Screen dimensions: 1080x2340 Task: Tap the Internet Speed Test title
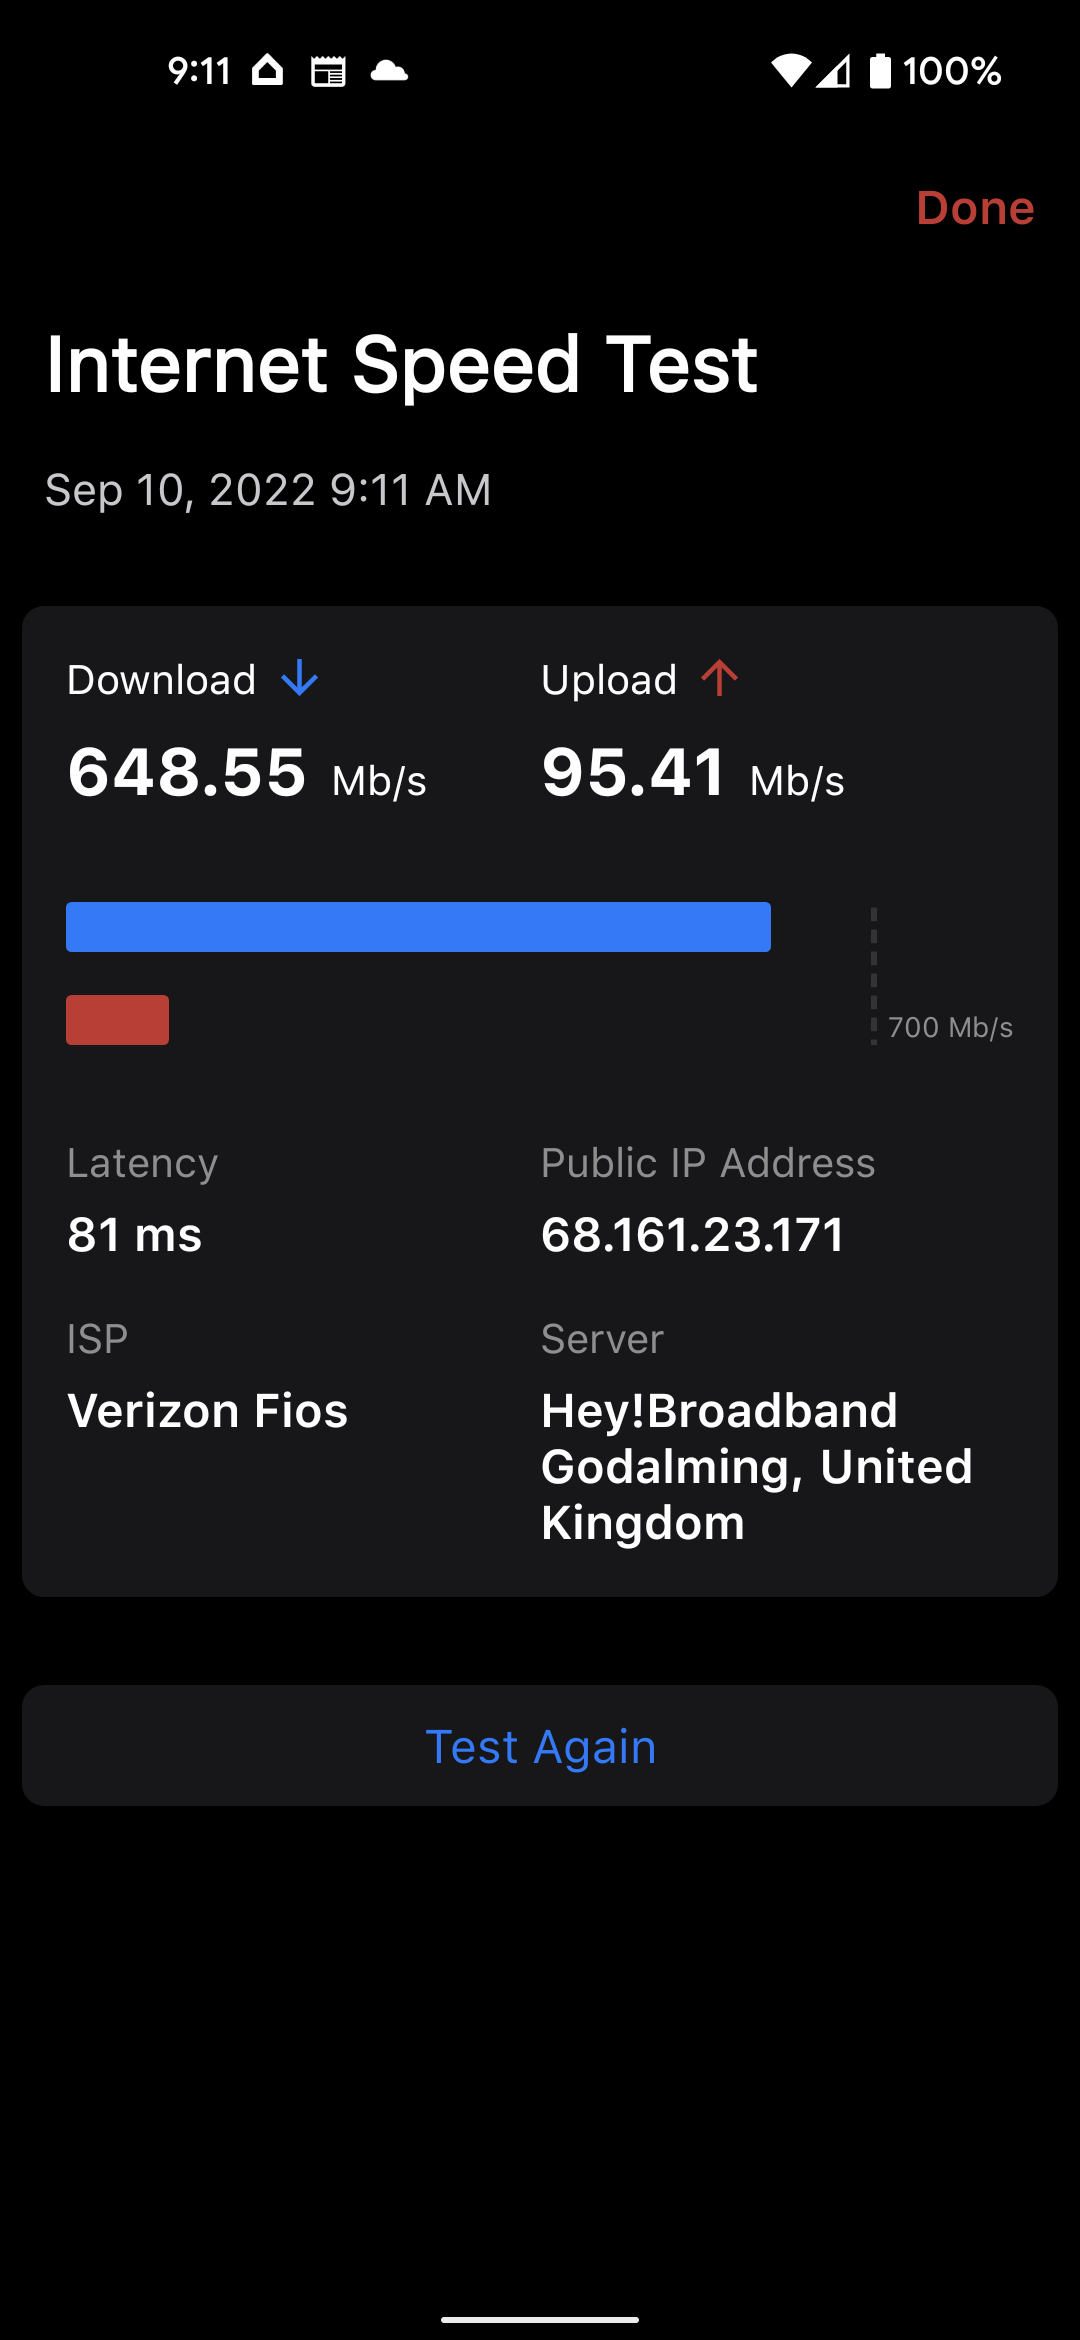pyautogui.click(x=402, y=364)
